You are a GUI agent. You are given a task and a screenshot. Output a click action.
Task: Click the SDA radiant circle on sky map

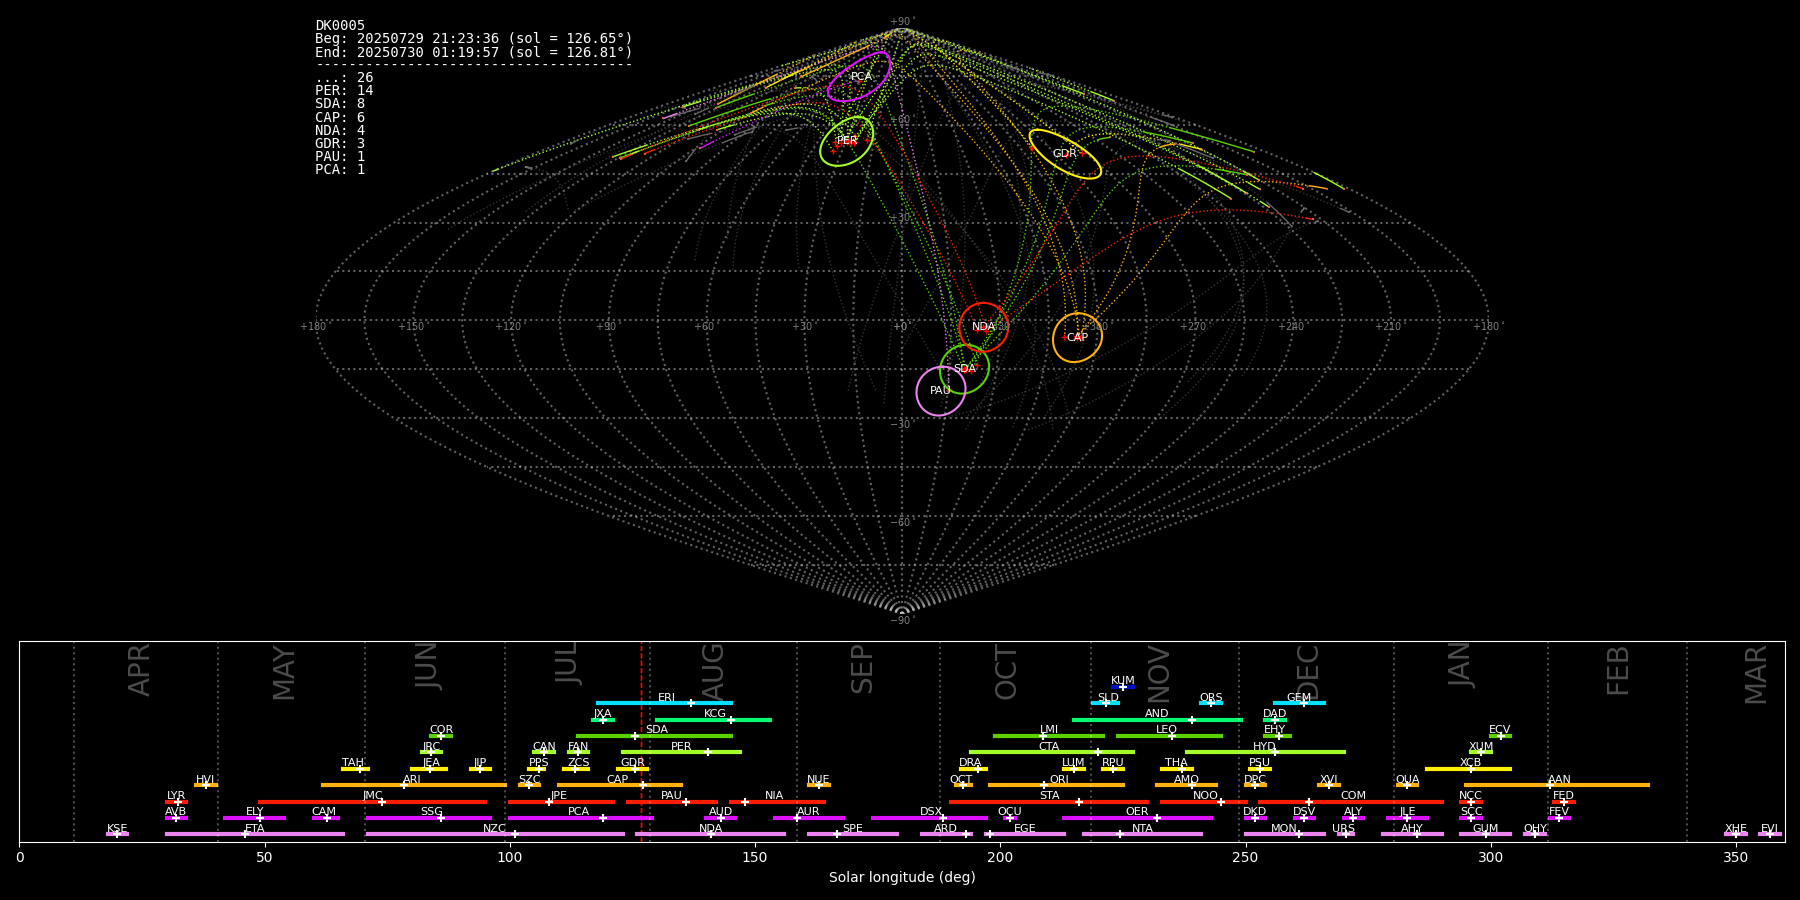pos(965,369)
